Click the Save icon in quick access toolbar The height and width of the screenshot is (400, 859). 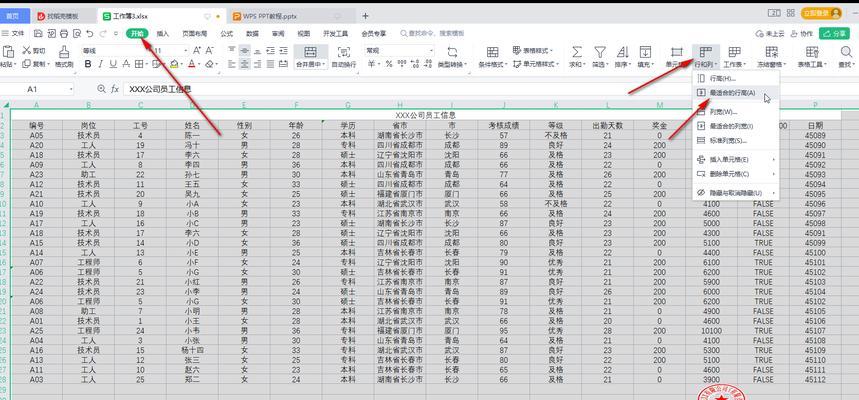point(38,33)
